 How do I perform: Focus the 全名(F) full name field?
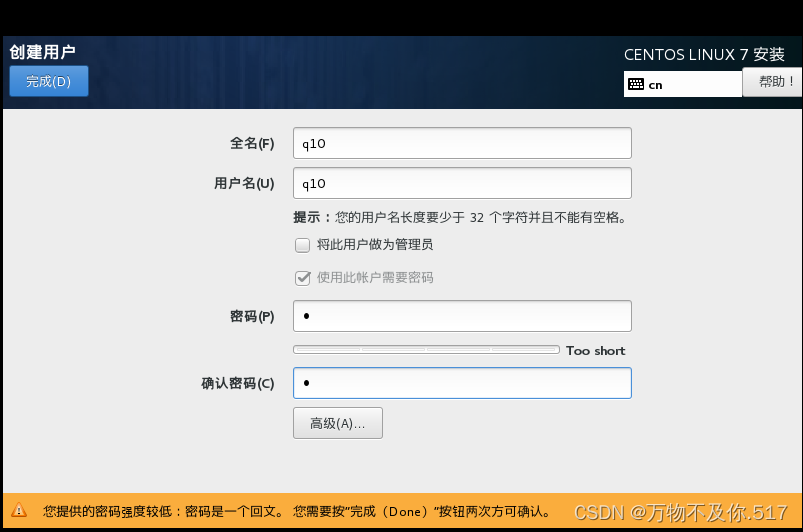(462, 143)
